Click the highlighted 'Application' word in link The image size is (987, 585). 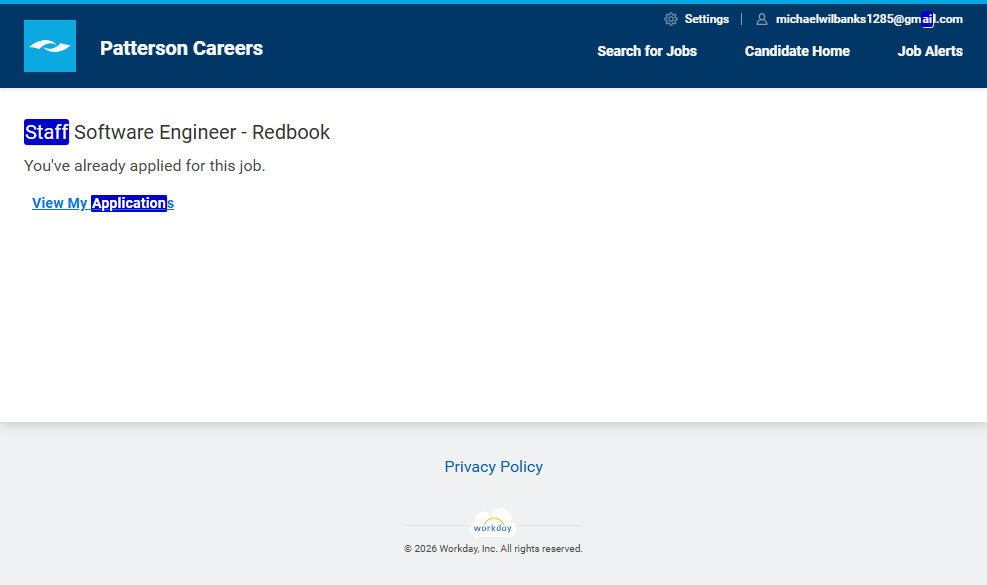tap(128, 203)
